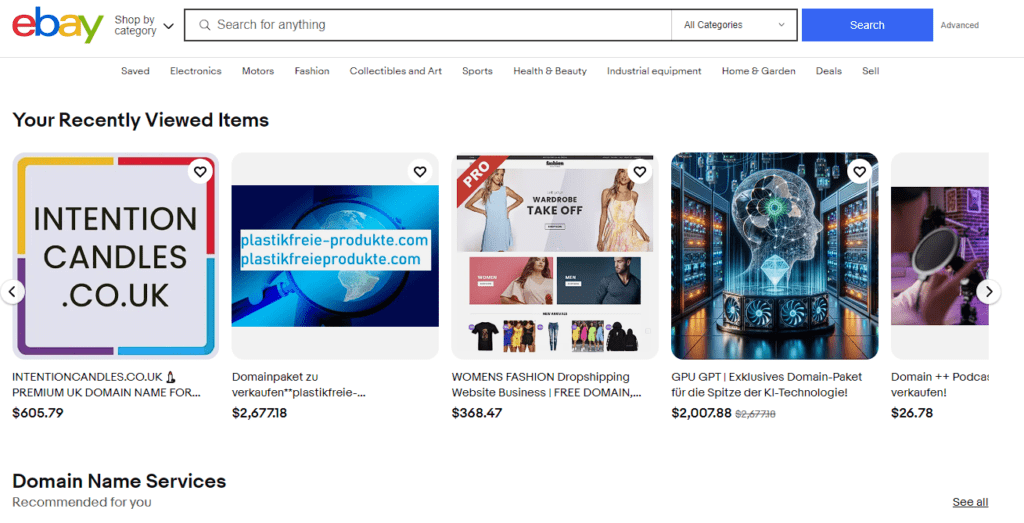Advance carousel with the next arrow

989,291
